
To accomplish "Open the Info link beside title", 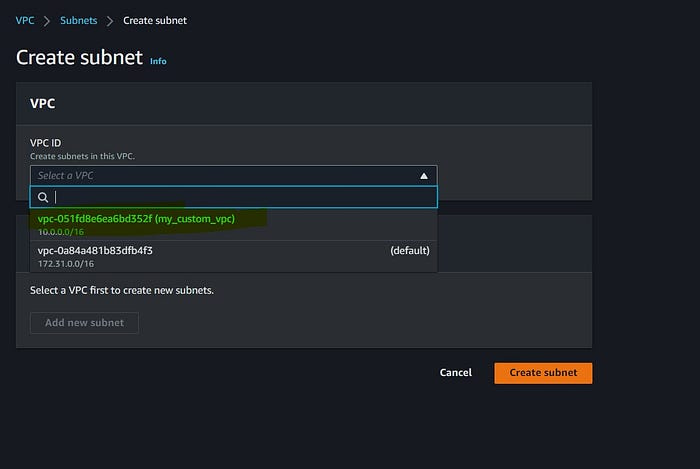I will click(158, 61).
